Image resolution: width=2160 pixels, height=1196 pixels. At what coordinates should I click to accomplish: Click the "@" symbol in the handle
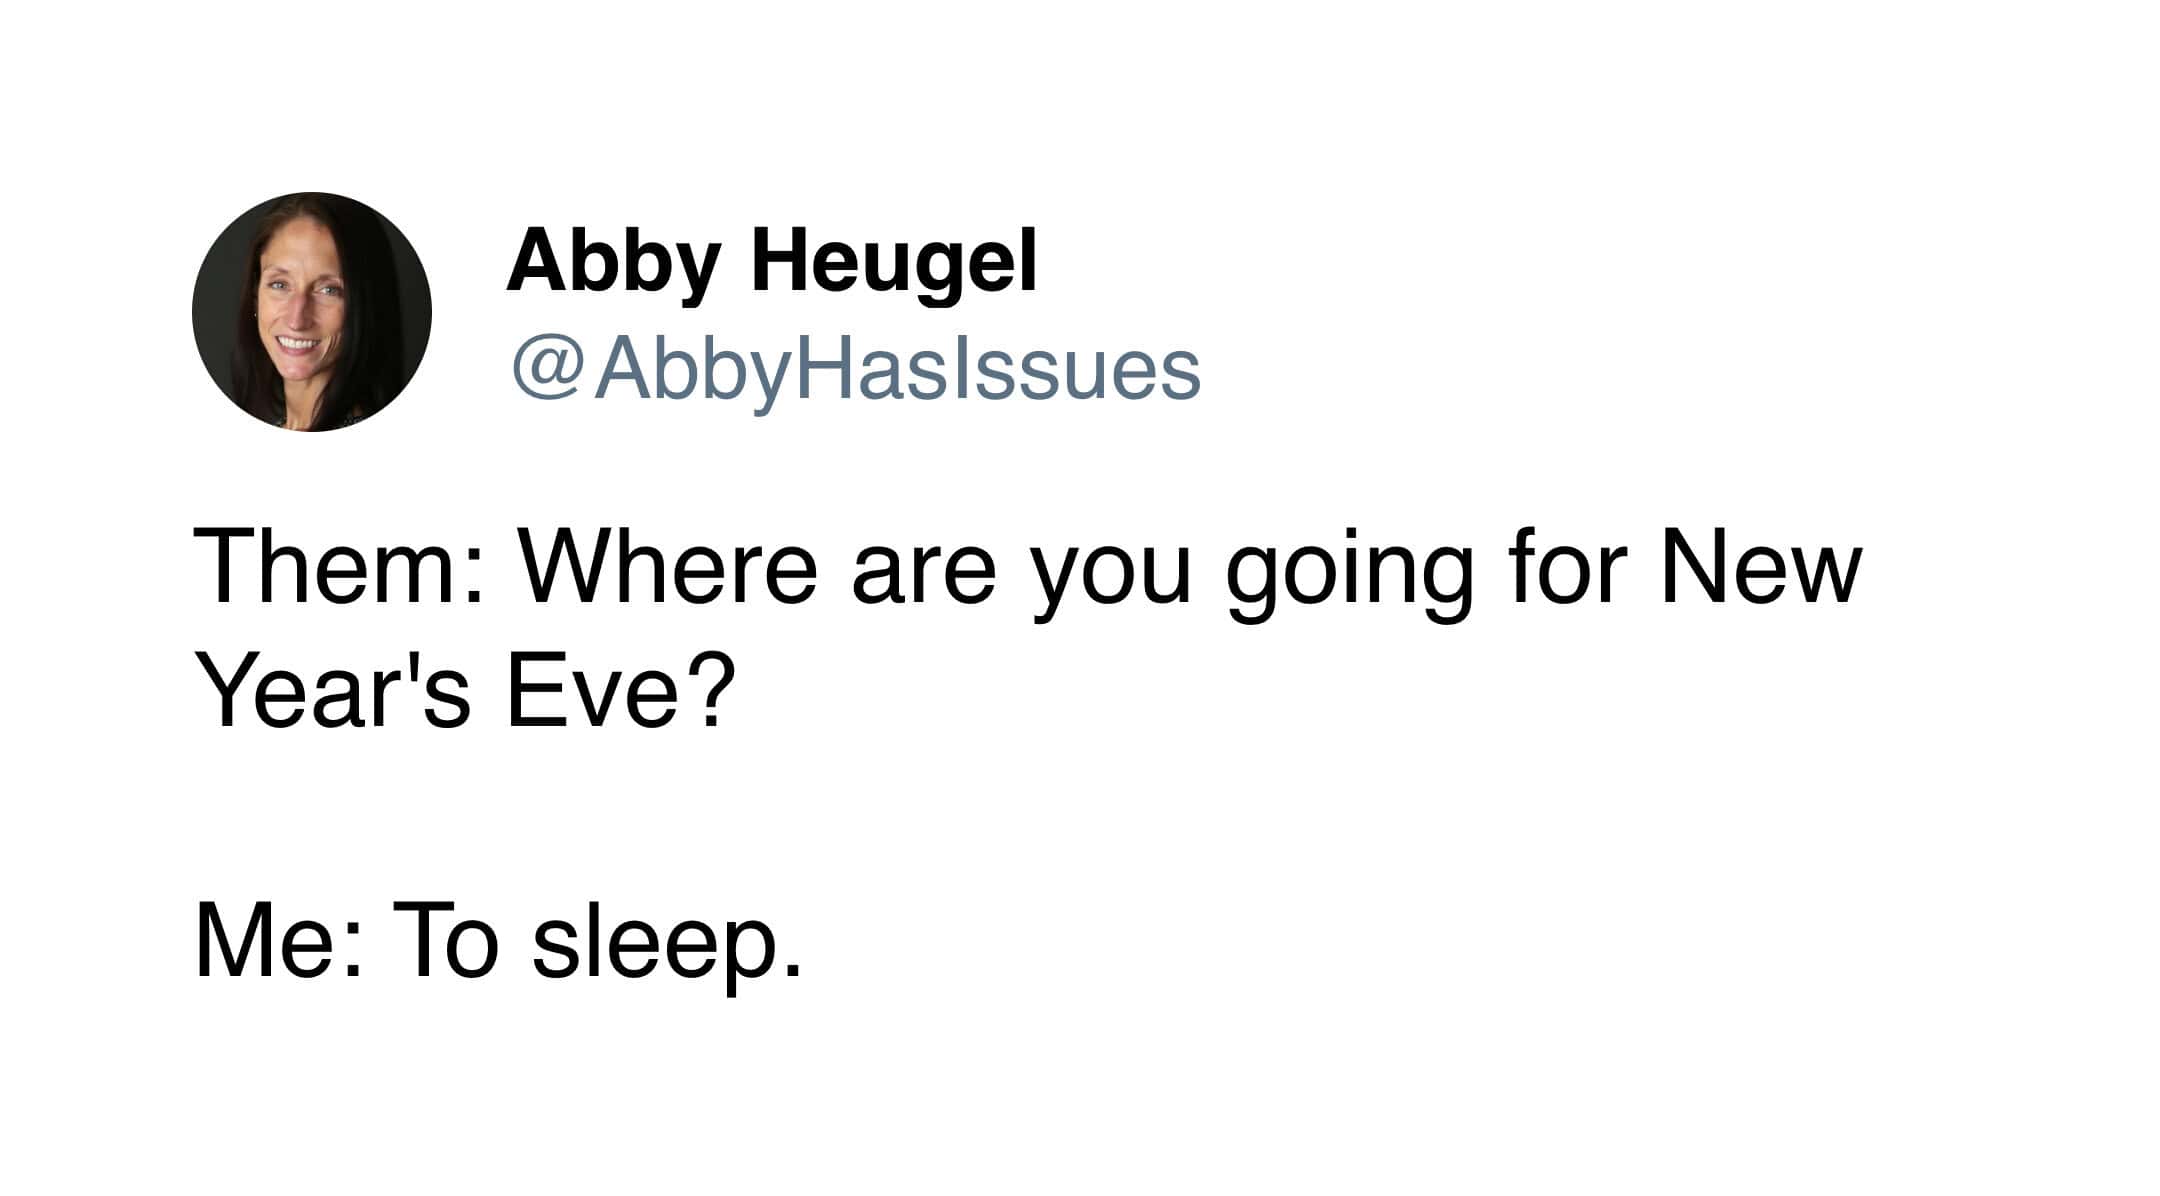(547, 371)
